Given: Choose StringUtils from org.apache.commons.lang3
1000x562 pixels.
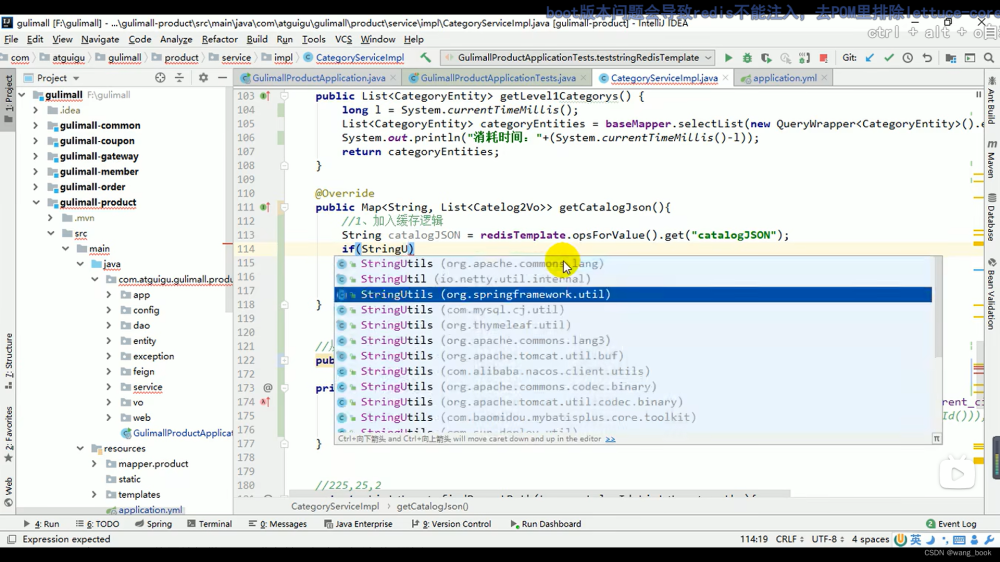Looking at the screenshot, I should pos(633,341).
